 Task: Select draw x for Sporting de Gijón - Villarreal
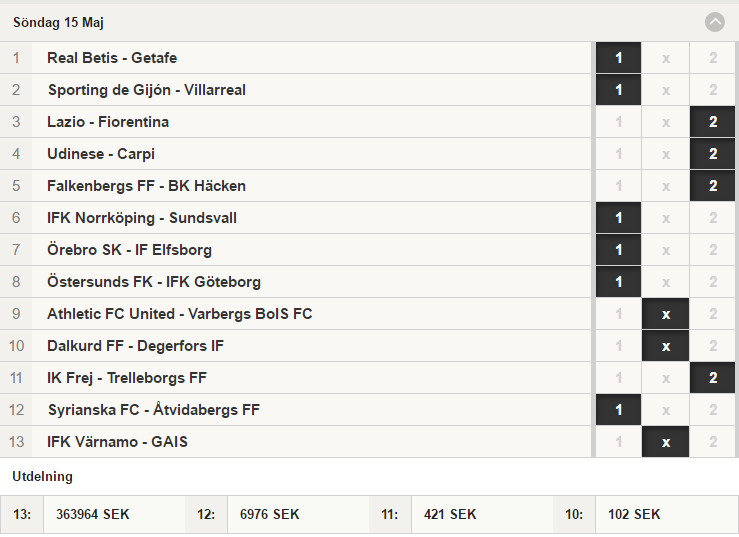pyautogui.click(x=665, y=90)
